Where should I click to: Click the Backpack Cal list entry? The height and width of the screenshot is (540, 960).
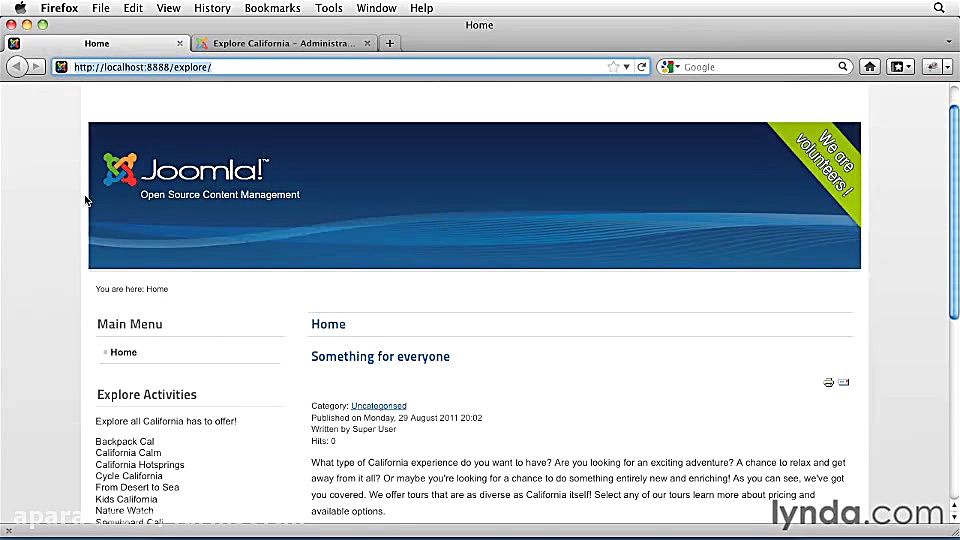125,441
